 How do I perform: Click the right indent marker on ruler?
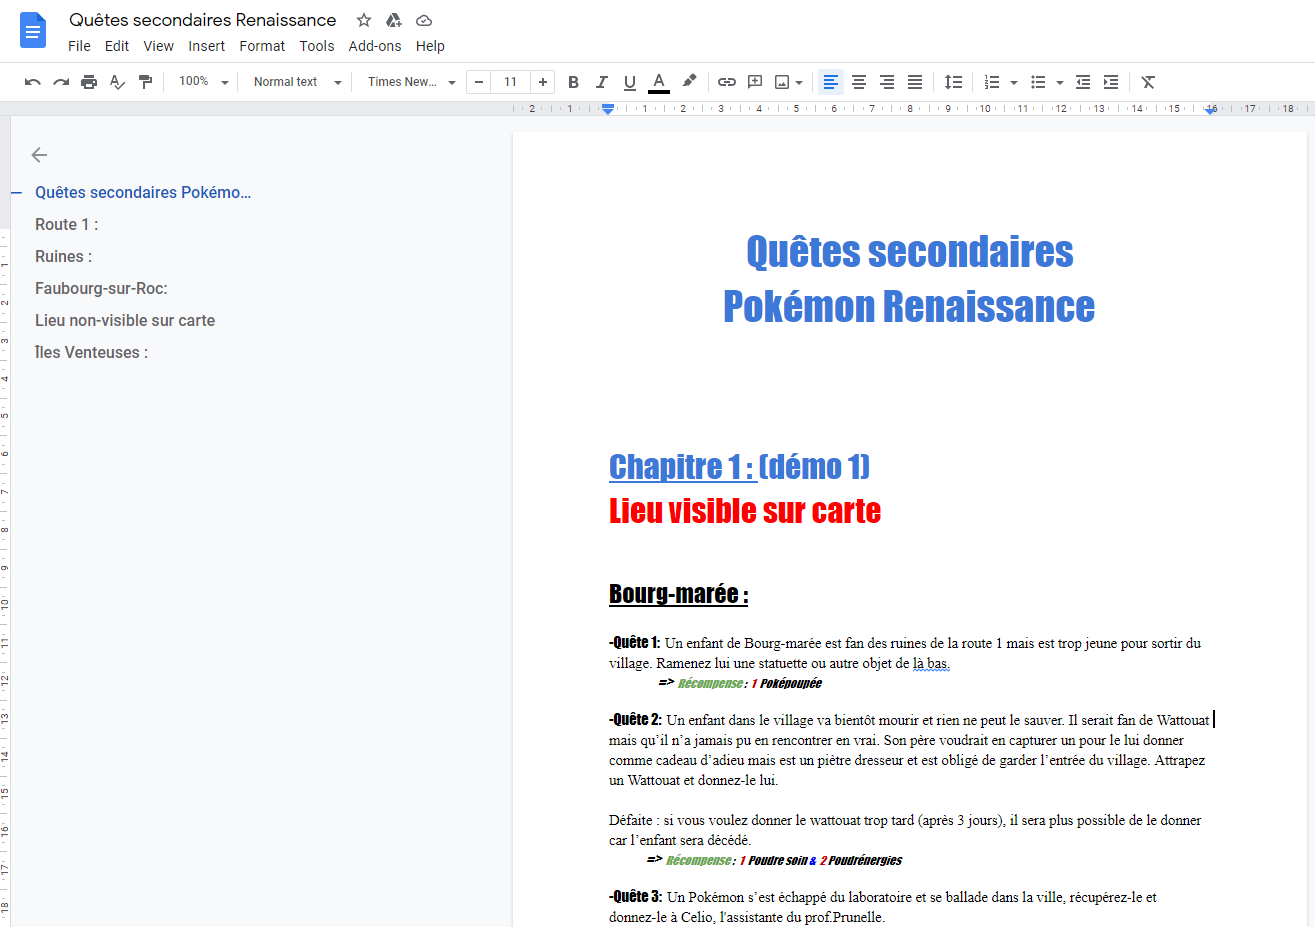(x=1211, y=110)
